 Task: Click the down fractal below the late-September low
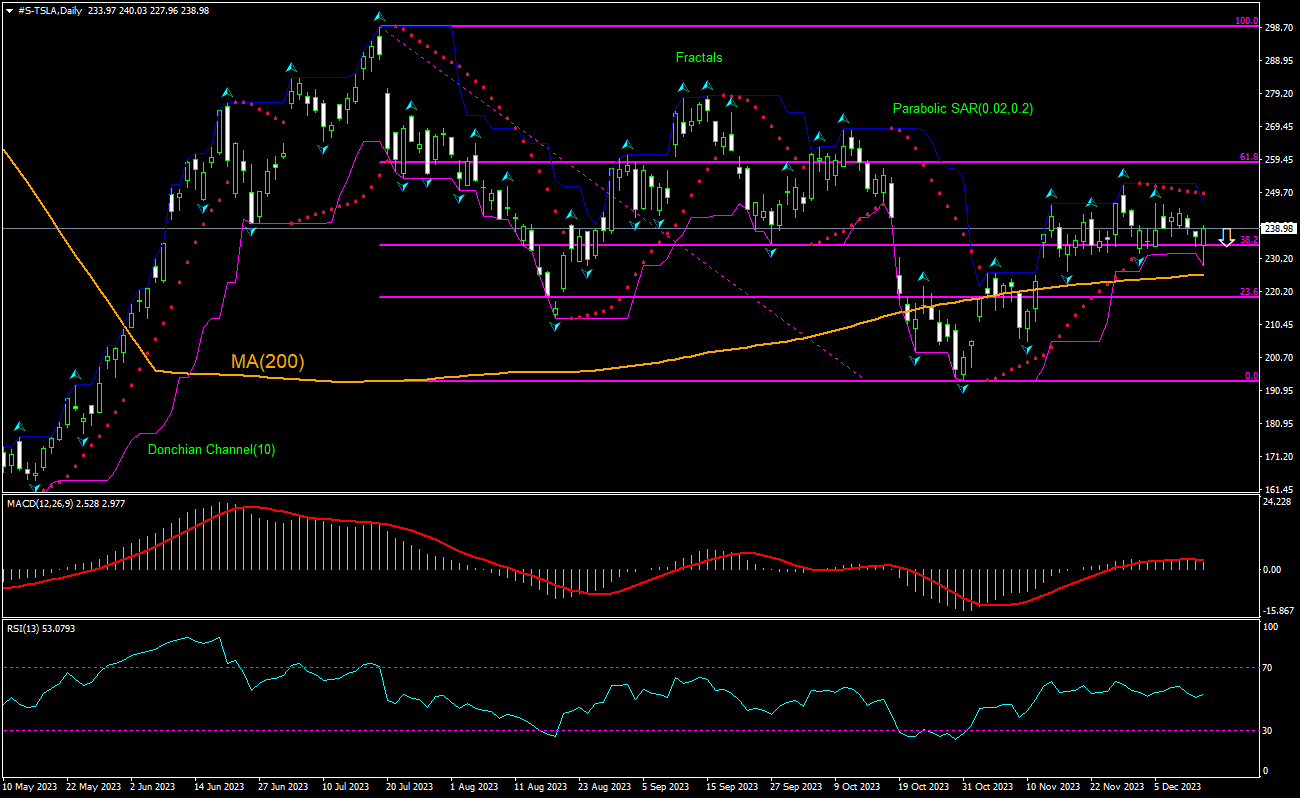[x=771, y=252]
